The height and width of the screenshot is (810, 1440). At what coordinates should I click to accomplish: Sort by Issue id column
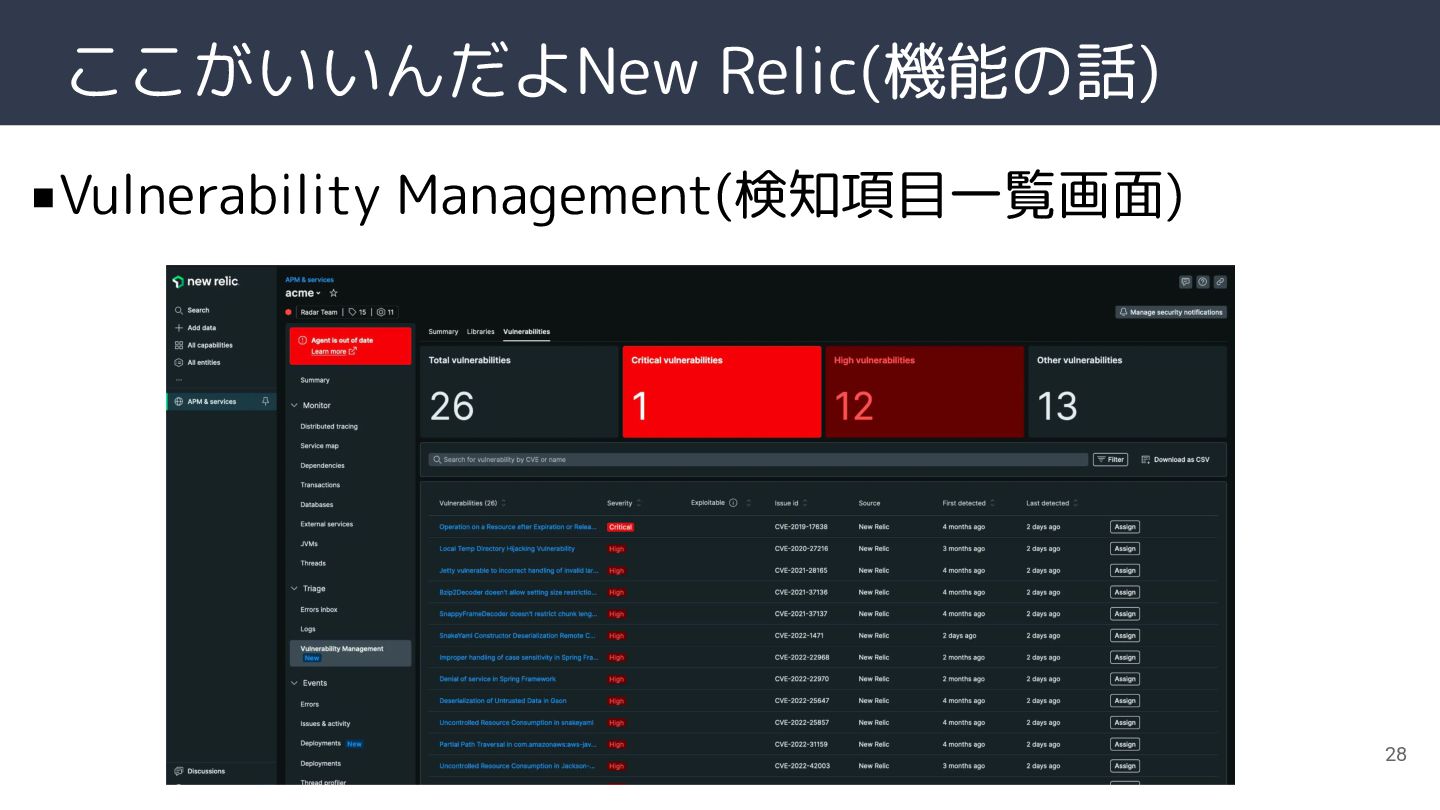[790, 503]
